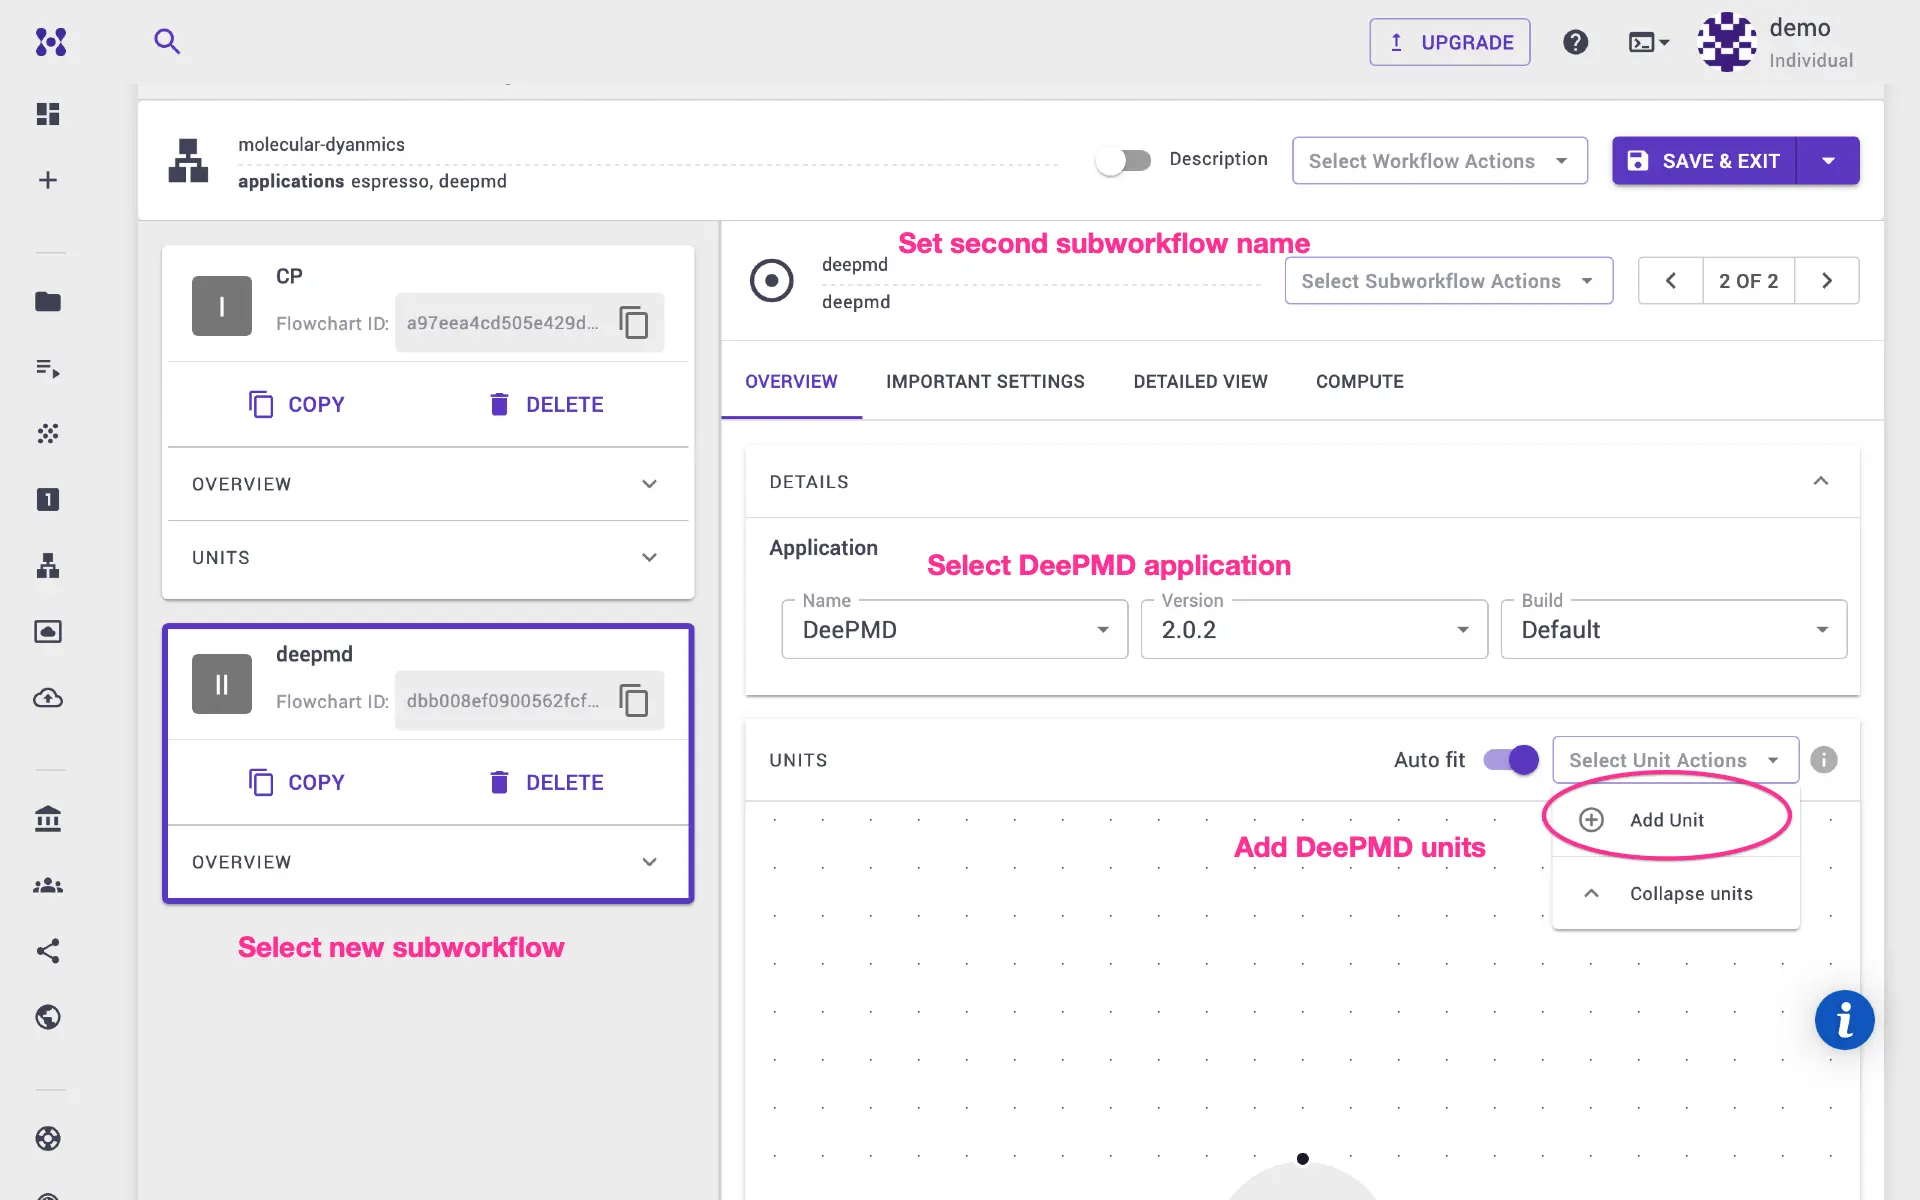Select the team members icon in the sidebar
The height and width of the screenshot is (1200, 1920).
click(47, 884)
